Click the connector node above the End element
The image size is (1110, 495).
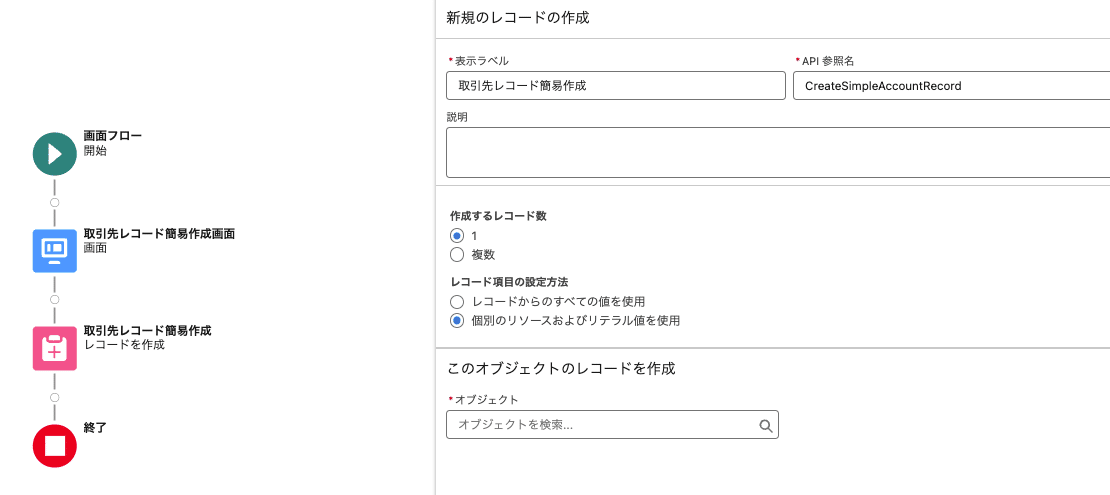pyautogui.click(x=55, y=397)
